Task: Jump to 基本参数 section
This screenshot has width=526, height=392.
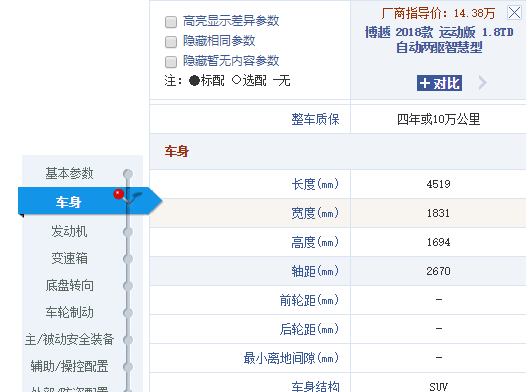Action: [69, 174]
